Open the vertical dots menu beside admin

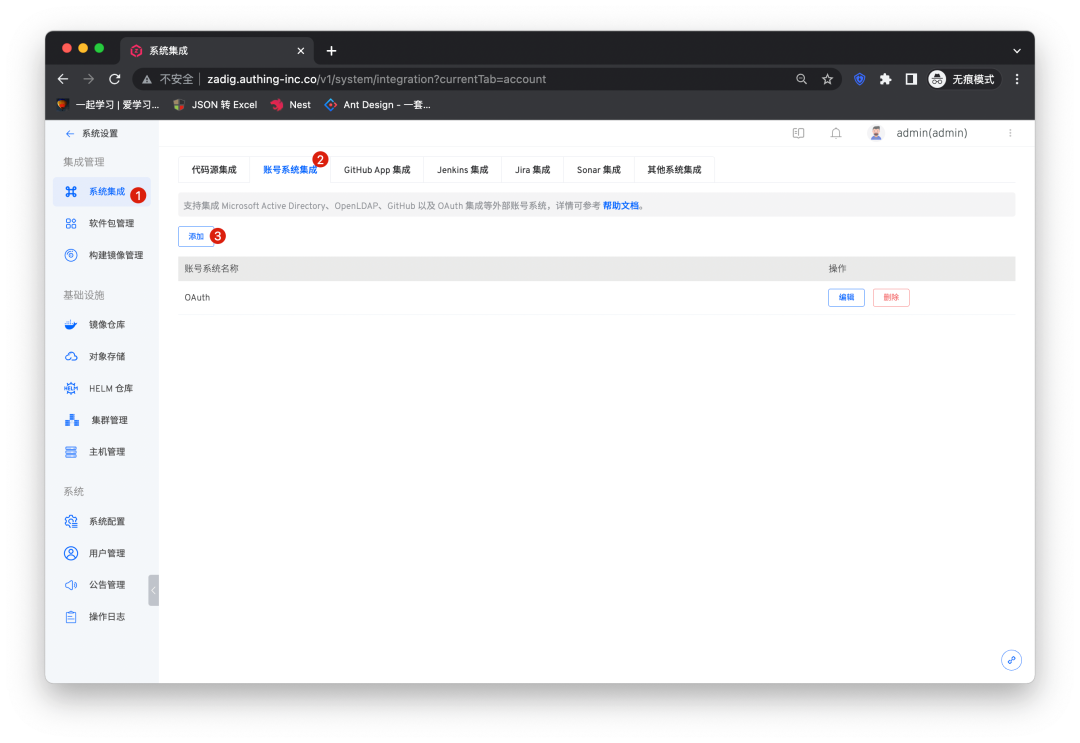(1010, 133)
